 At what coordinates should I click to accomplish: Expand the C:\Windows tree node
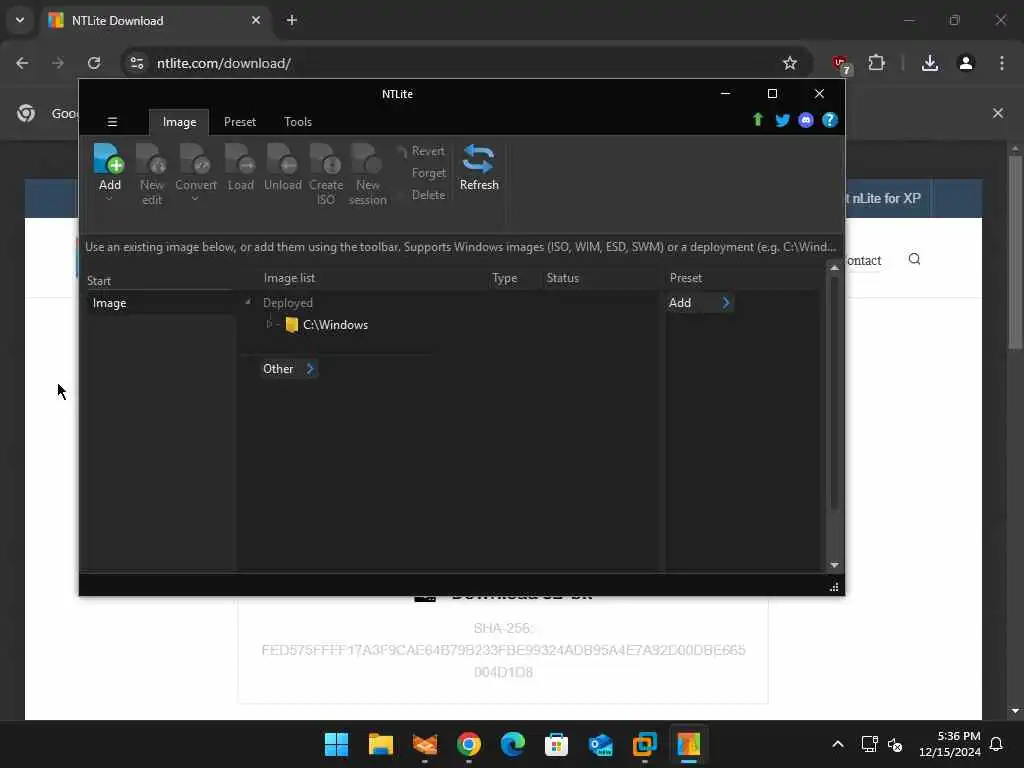tap(269, 325)
